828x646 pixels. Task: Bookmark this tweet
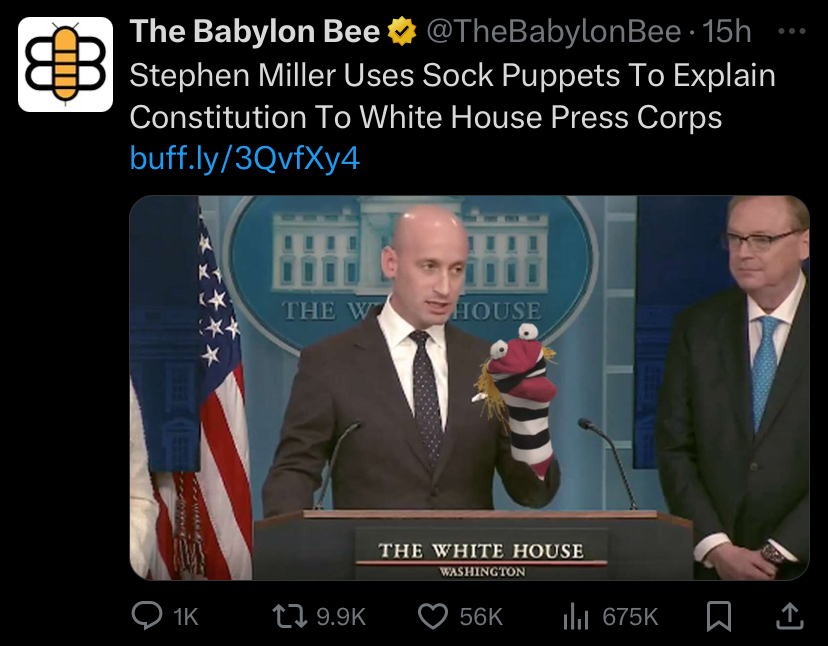[719, 616]
